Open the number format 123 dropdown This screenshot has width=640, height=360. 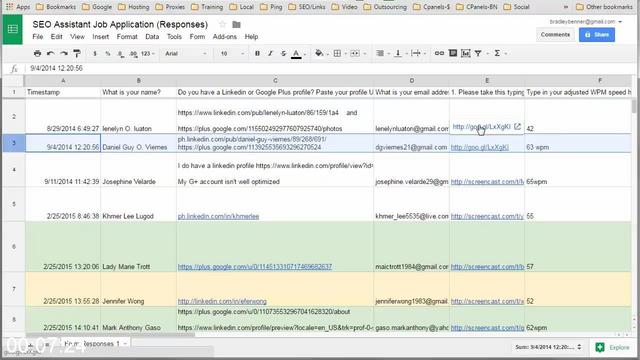point(148,53)
